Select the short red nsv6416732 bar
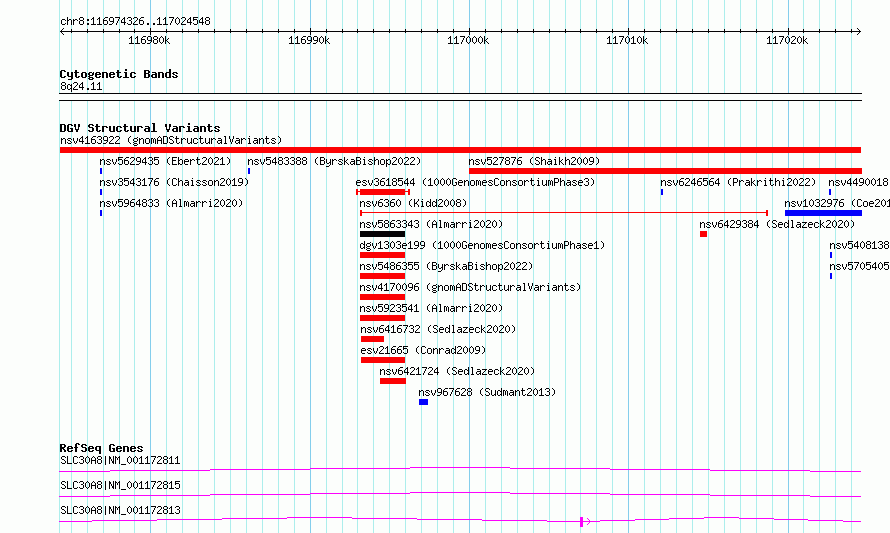Screen dimensions: 890x533 point(372,339)
